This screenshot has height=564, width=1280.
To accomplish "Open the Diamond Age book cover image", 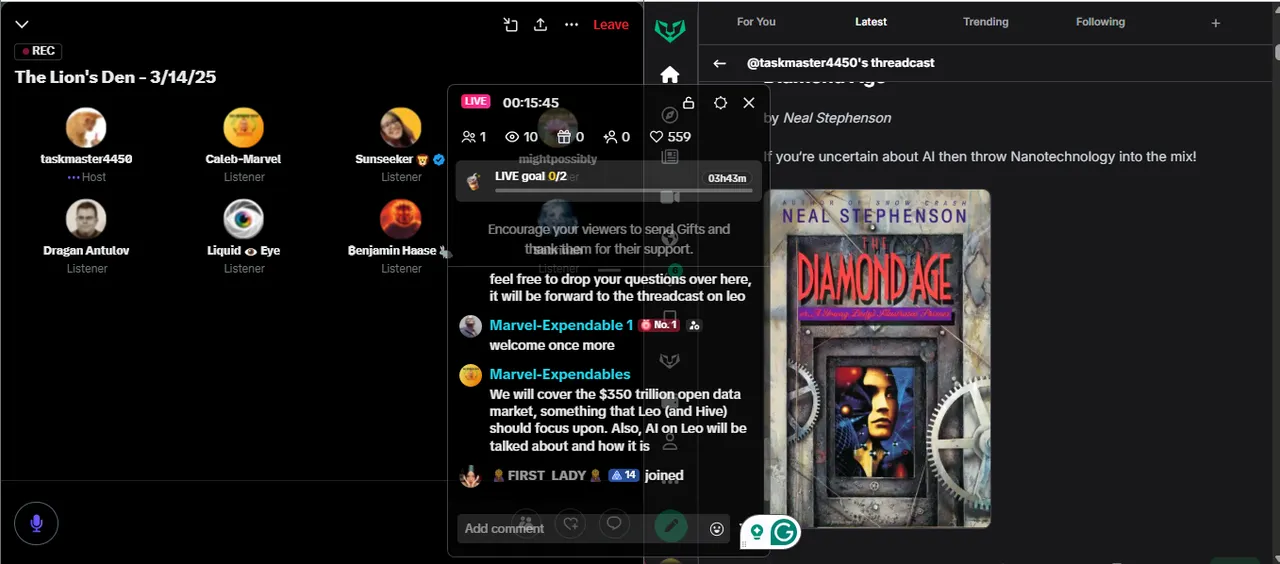I will click(878, 358).
